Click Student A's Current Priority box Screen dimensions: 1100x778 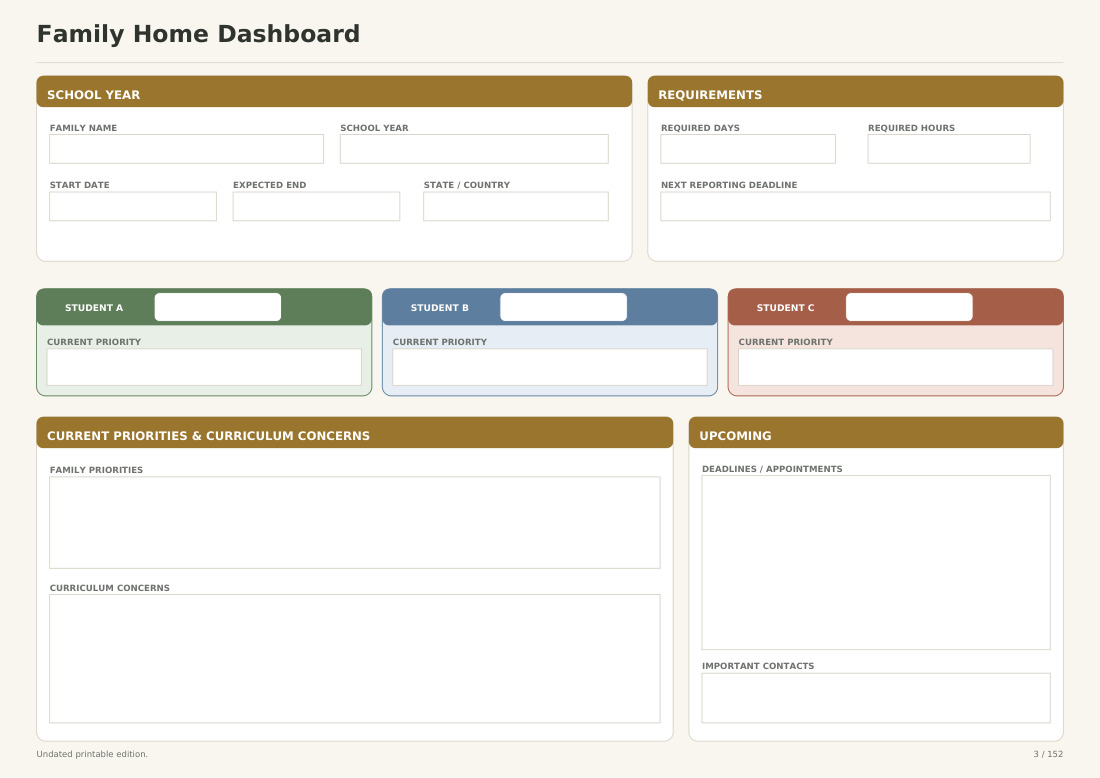coord(204,367)
